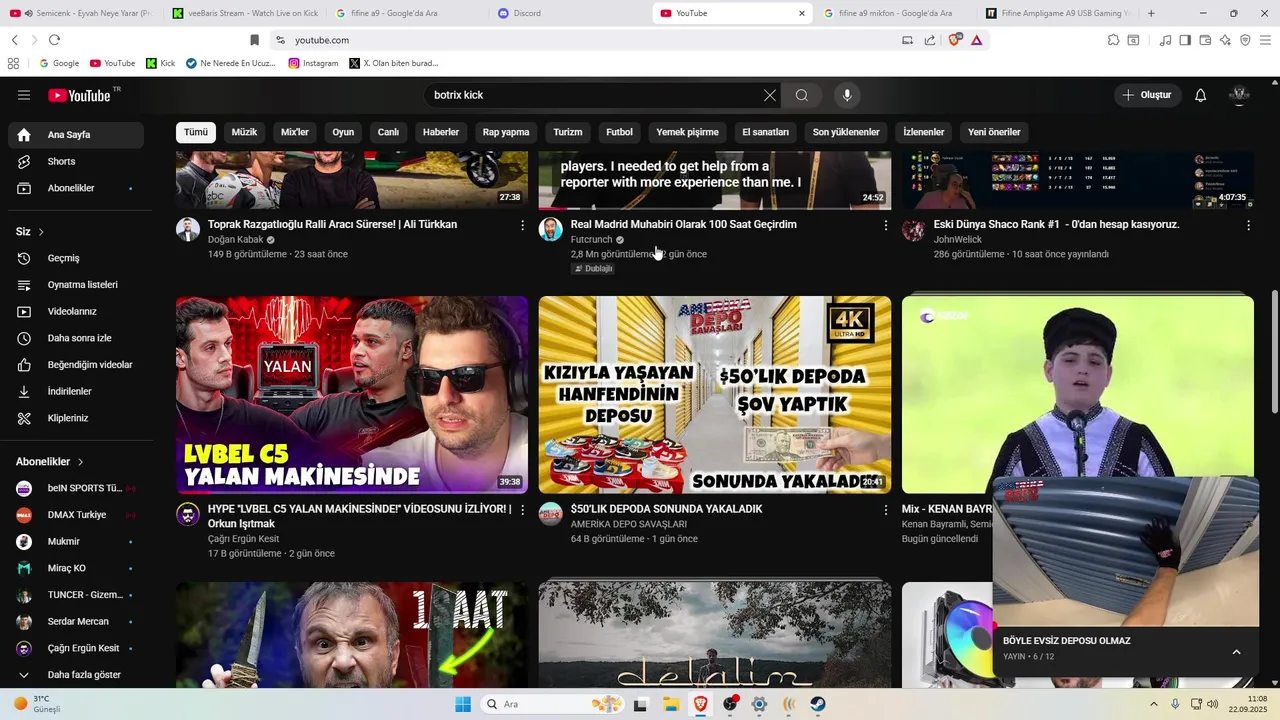Open the Futcrunch channel link
The height and width of the screenshot is (720, 1280).
[591, 240]
